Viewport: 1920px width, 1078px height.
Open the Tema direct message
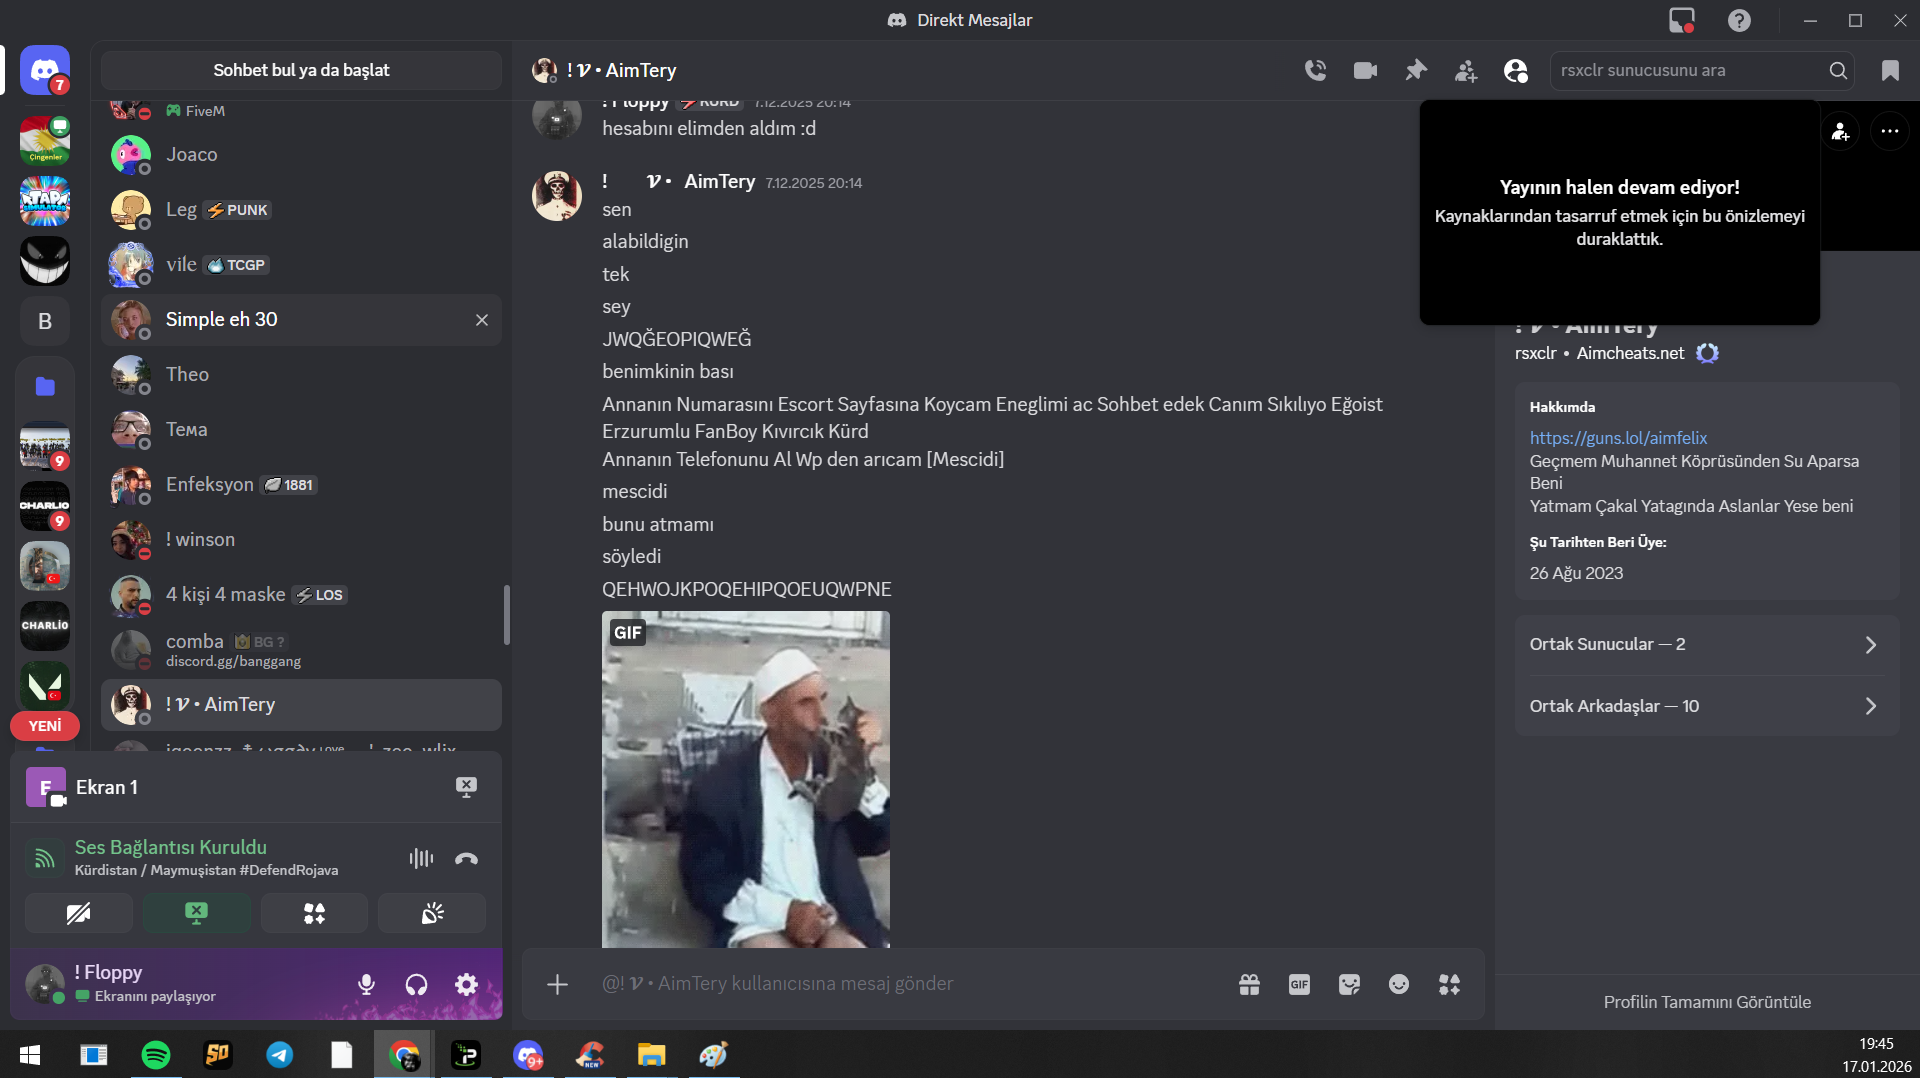[301, 430]
